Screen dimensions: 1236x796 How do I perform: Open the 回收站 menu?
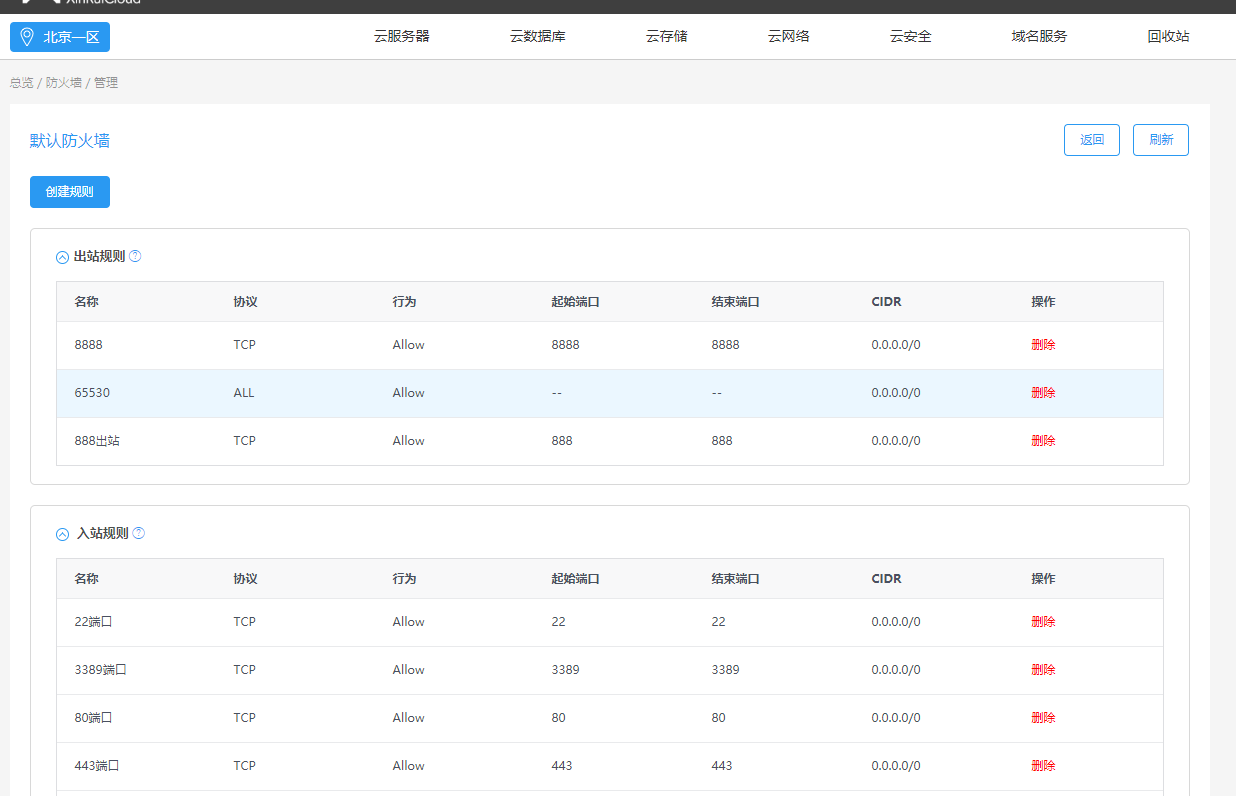click(1169, 36)
